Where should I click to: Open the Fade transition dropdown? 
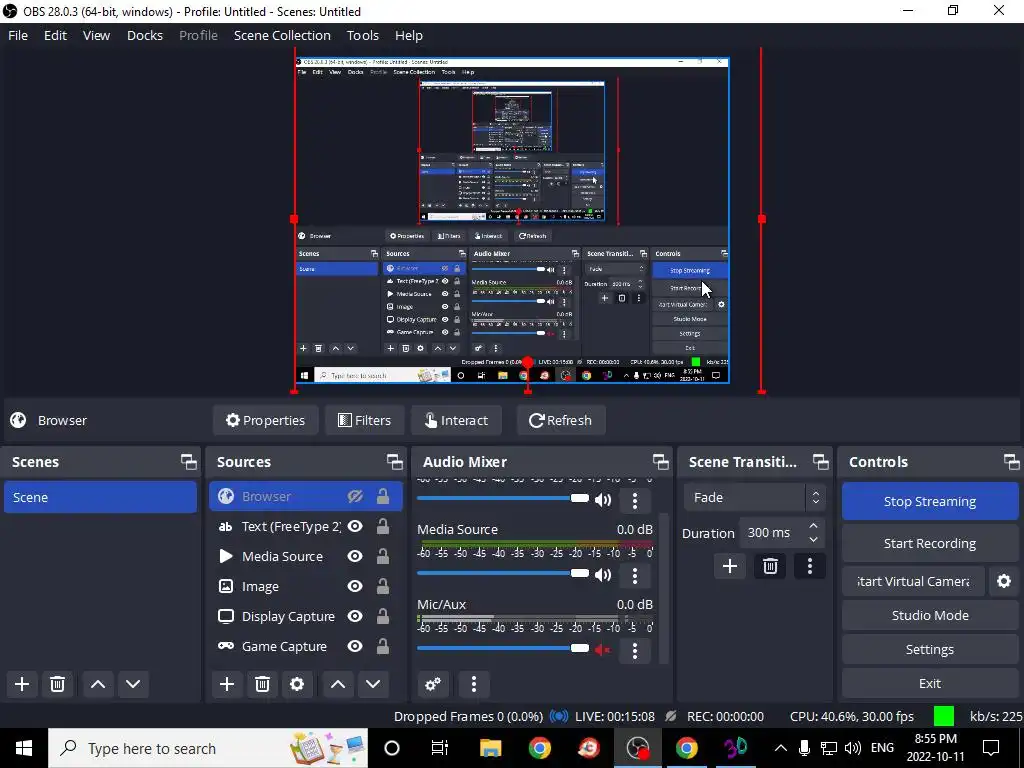756,498
